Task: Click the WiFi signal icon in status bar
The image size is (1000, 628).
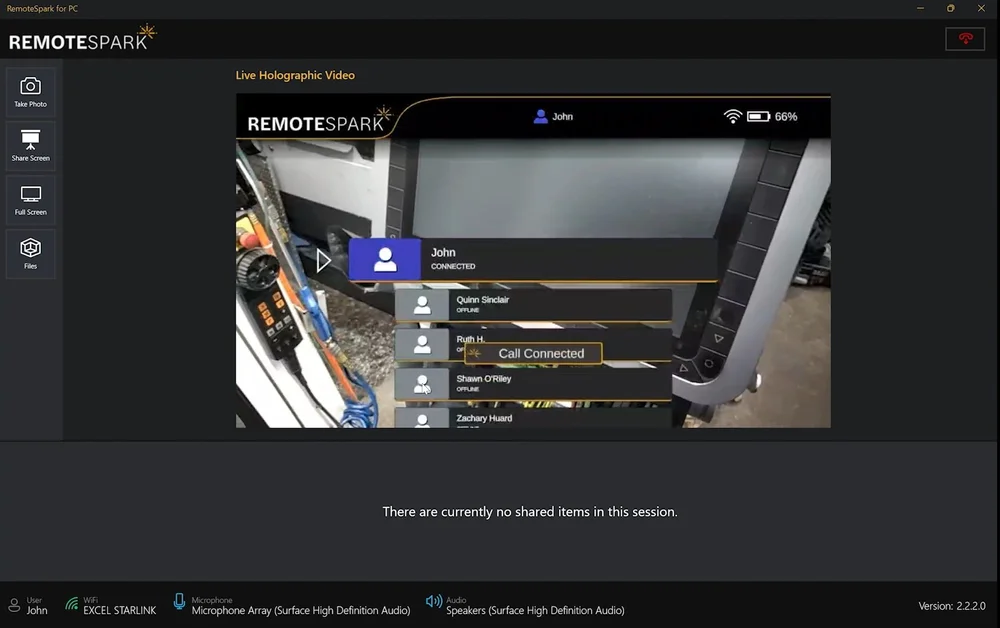Action: tap(71, 604)
